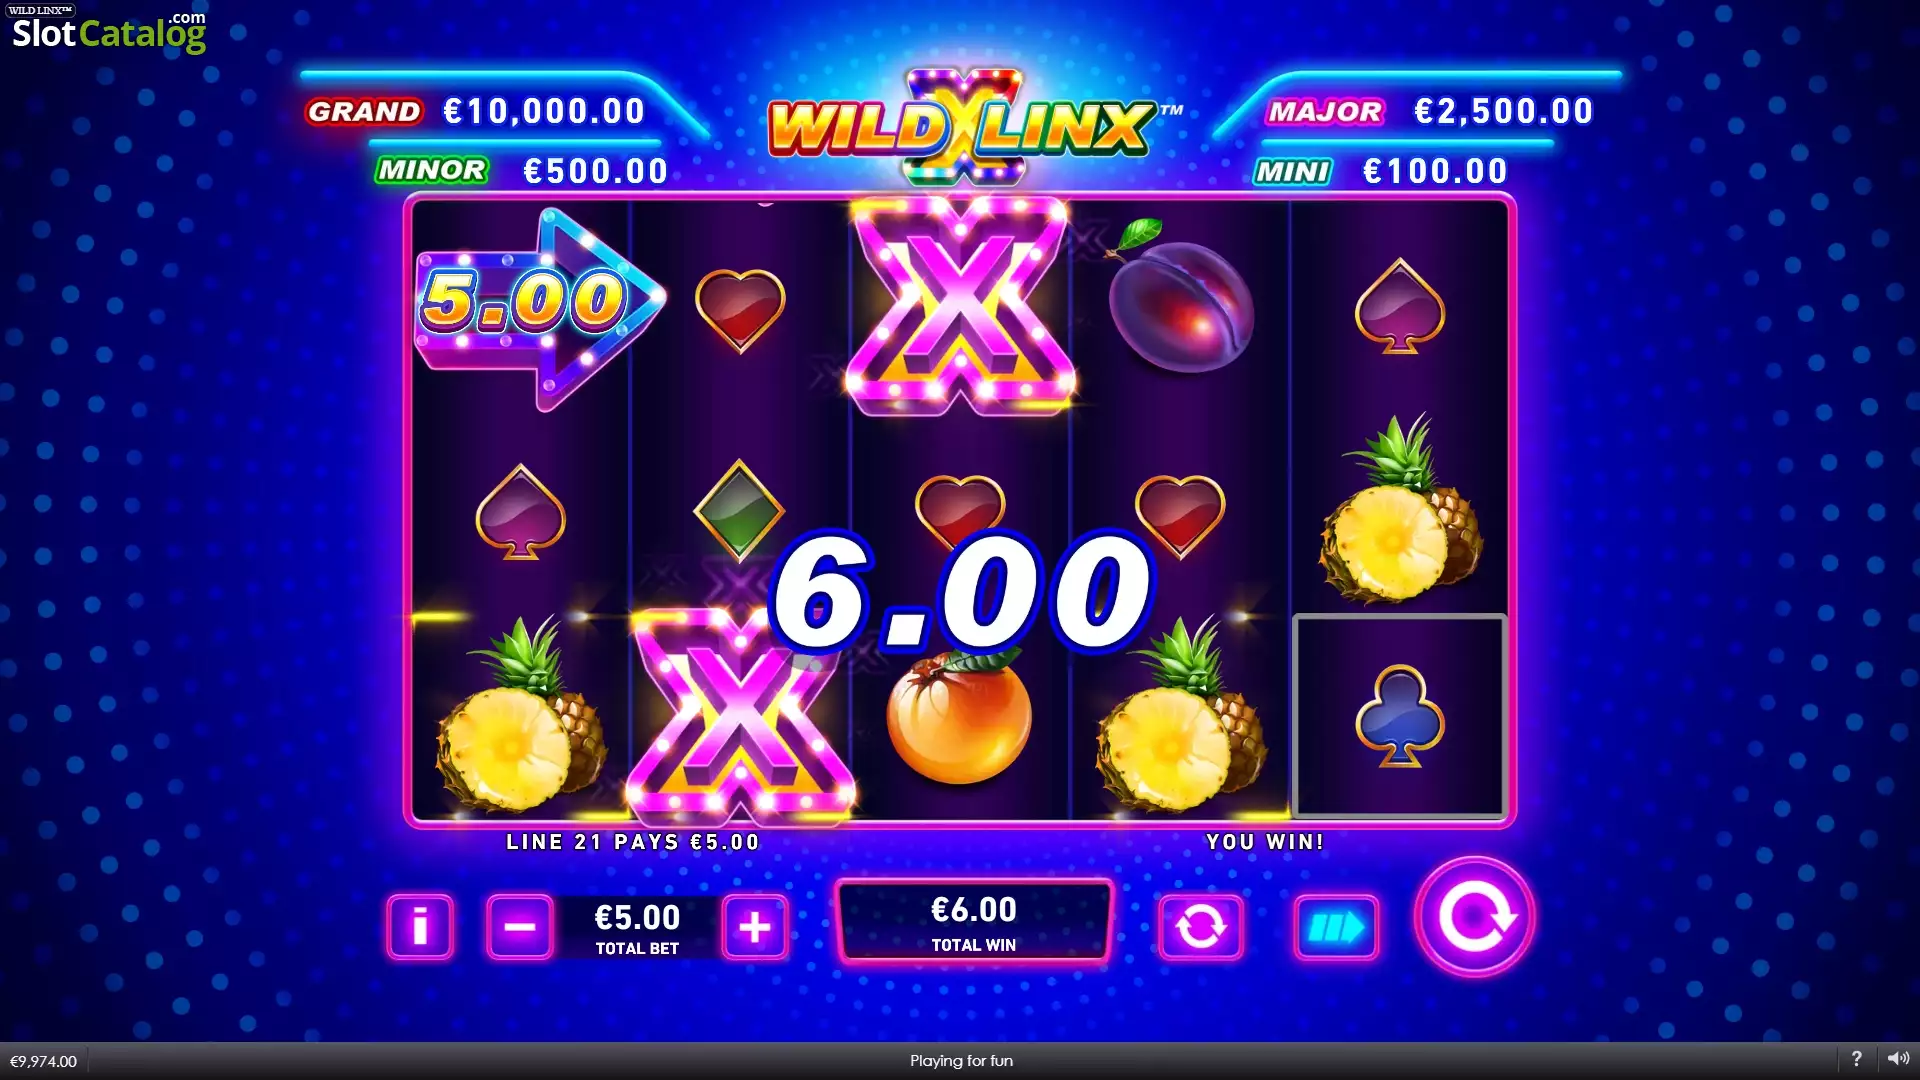Click the Grand jackpot €10,000.00 label
Image resolution: width=1920 pixels, height=1080 pixels.
[x=476, y=111]
